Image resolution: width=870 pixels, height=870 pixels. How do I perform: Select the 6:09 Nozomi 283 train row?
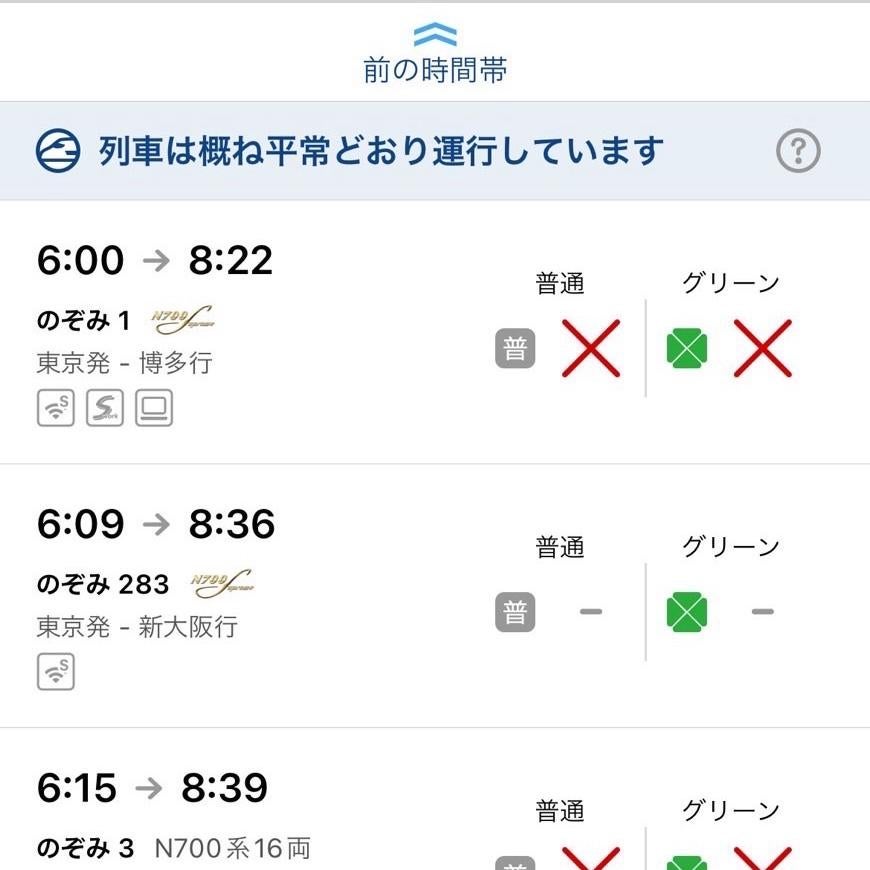[250, 596]
